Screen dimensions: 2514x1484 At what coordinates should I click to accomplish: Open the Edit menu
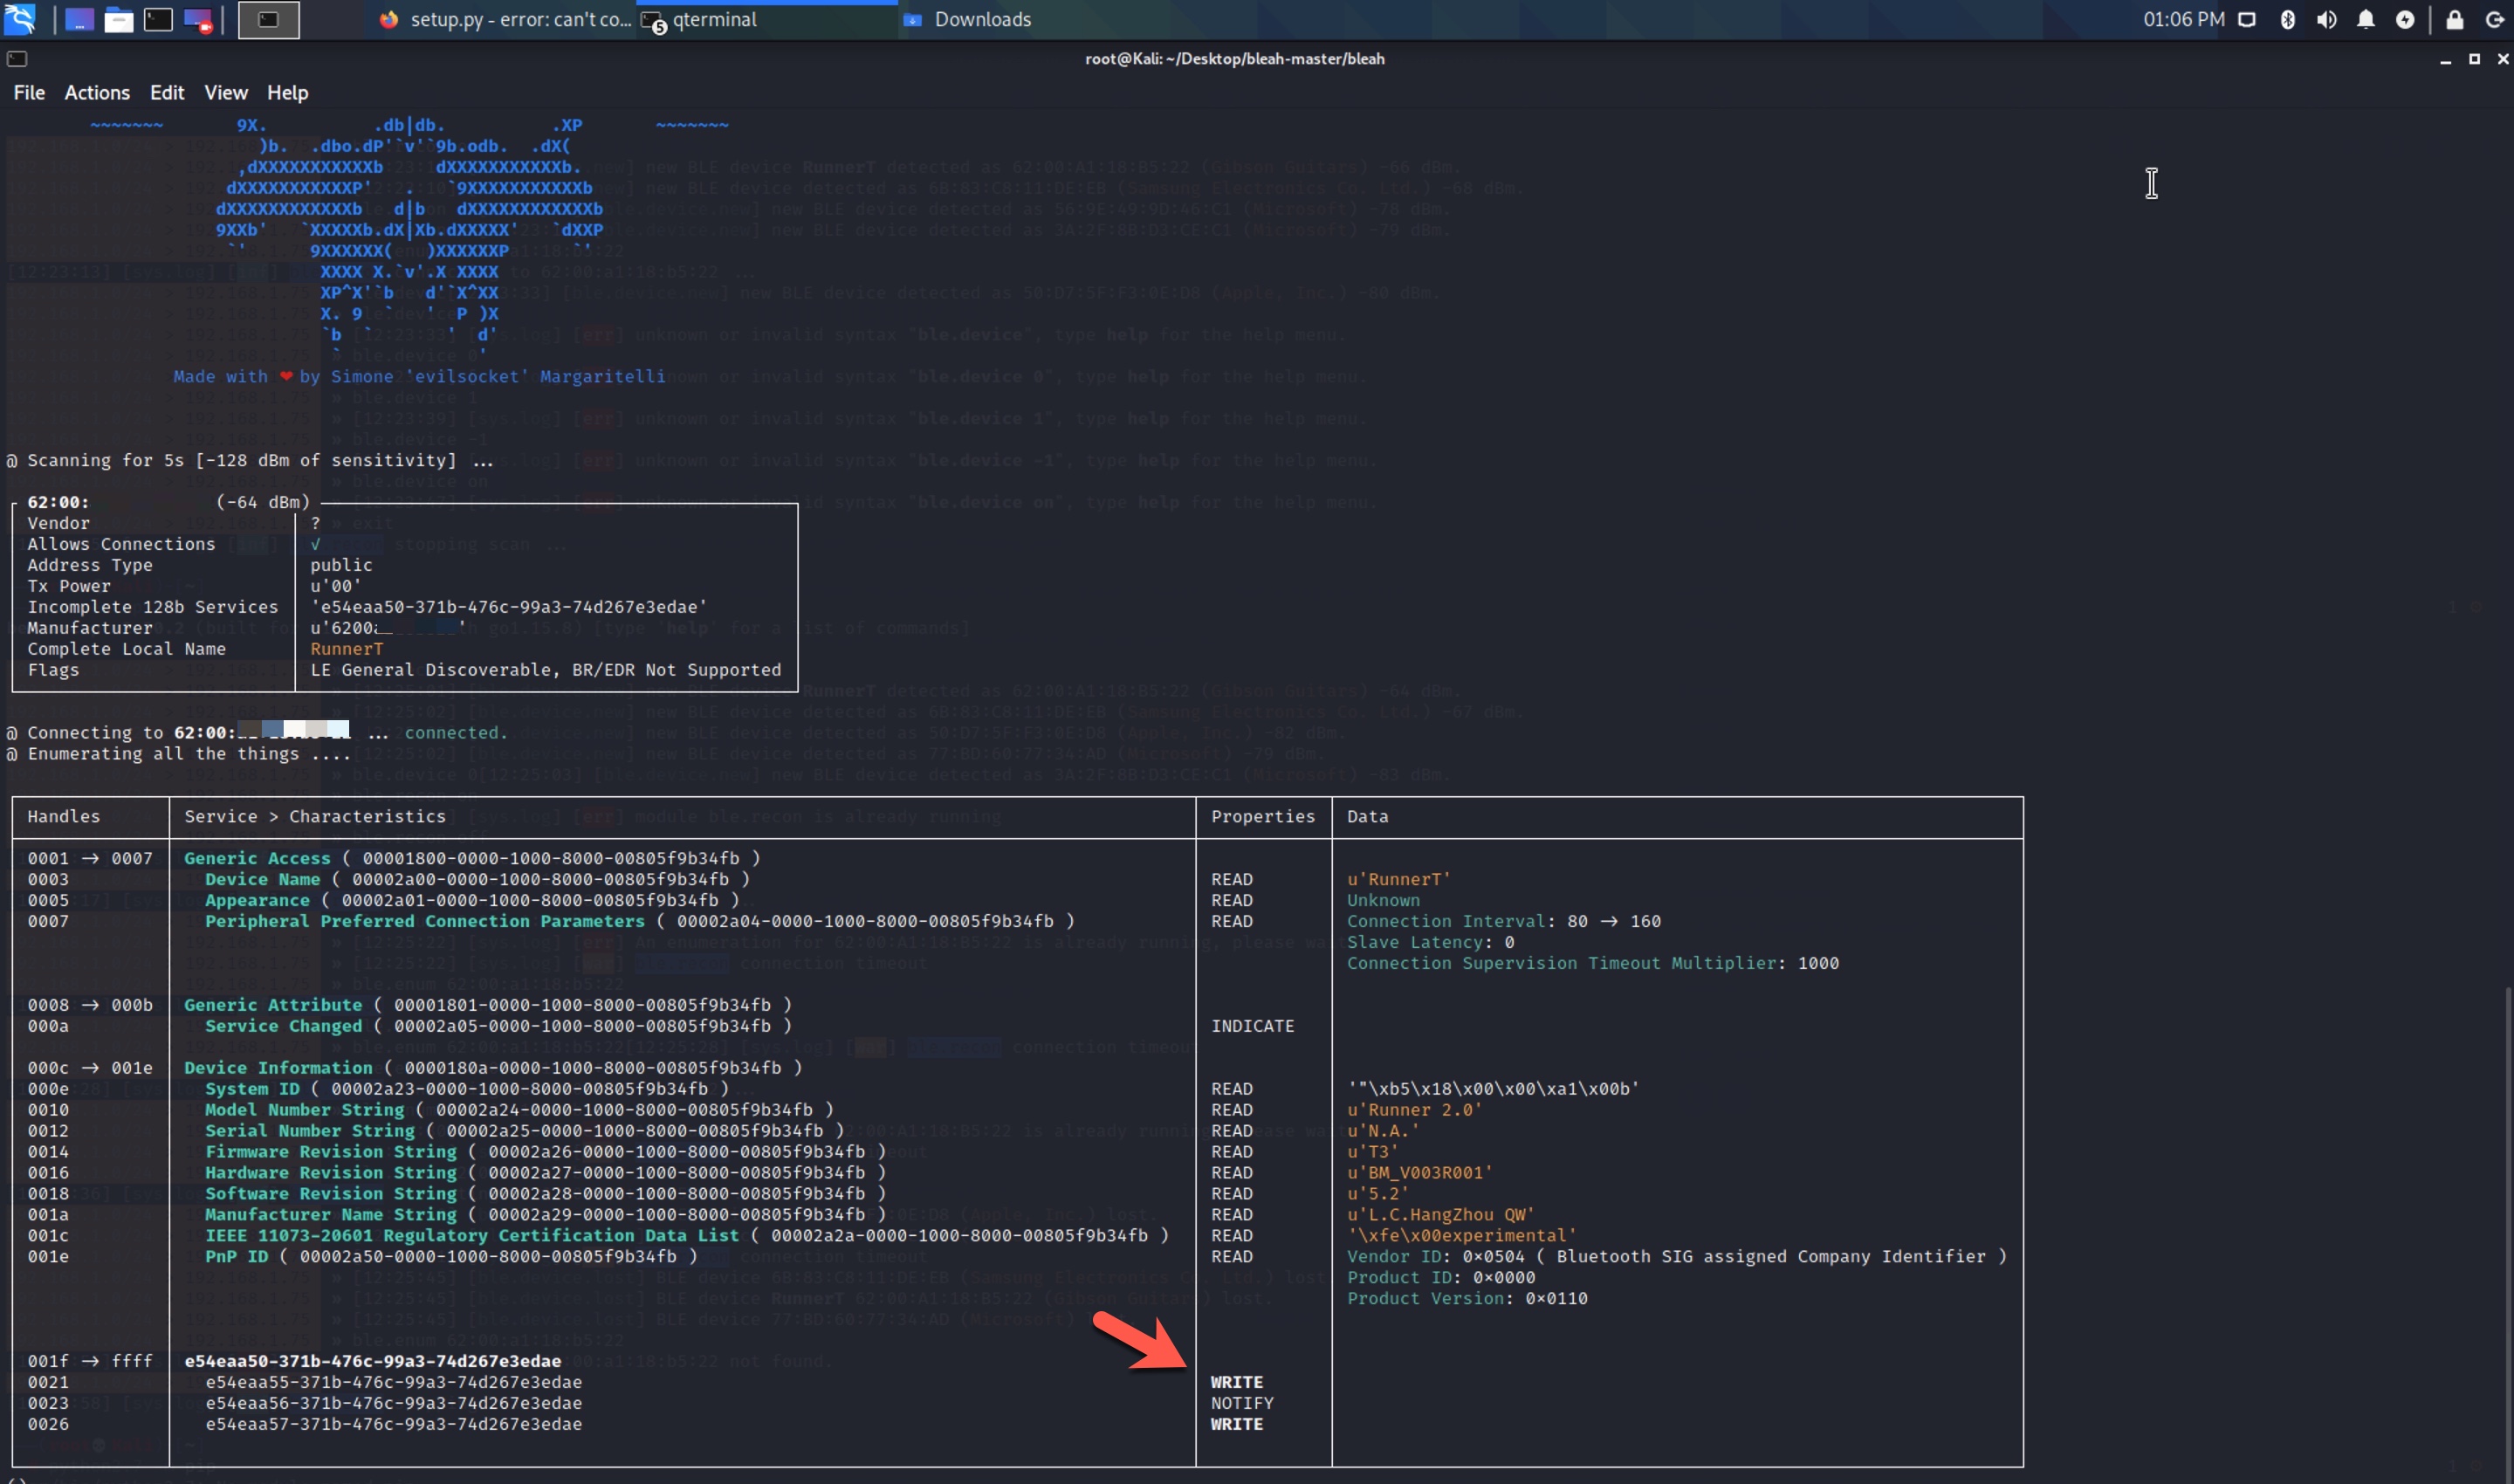coord(167,92)
